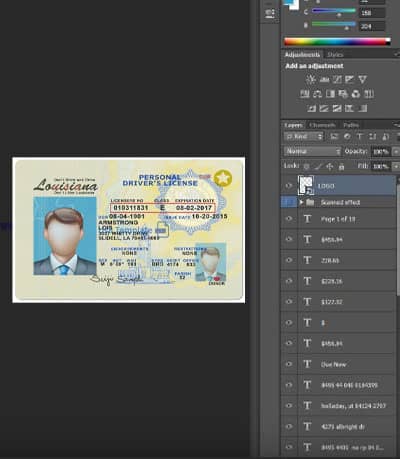Add an Invert adjustment layer

tap(311, 108)
